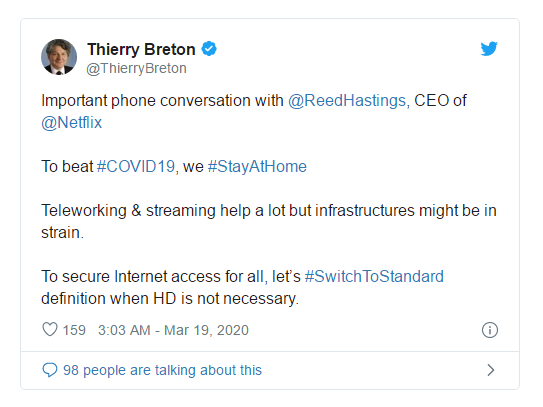Open the Thierry Breton display name
Screen dimensions: 543x407
141,49
